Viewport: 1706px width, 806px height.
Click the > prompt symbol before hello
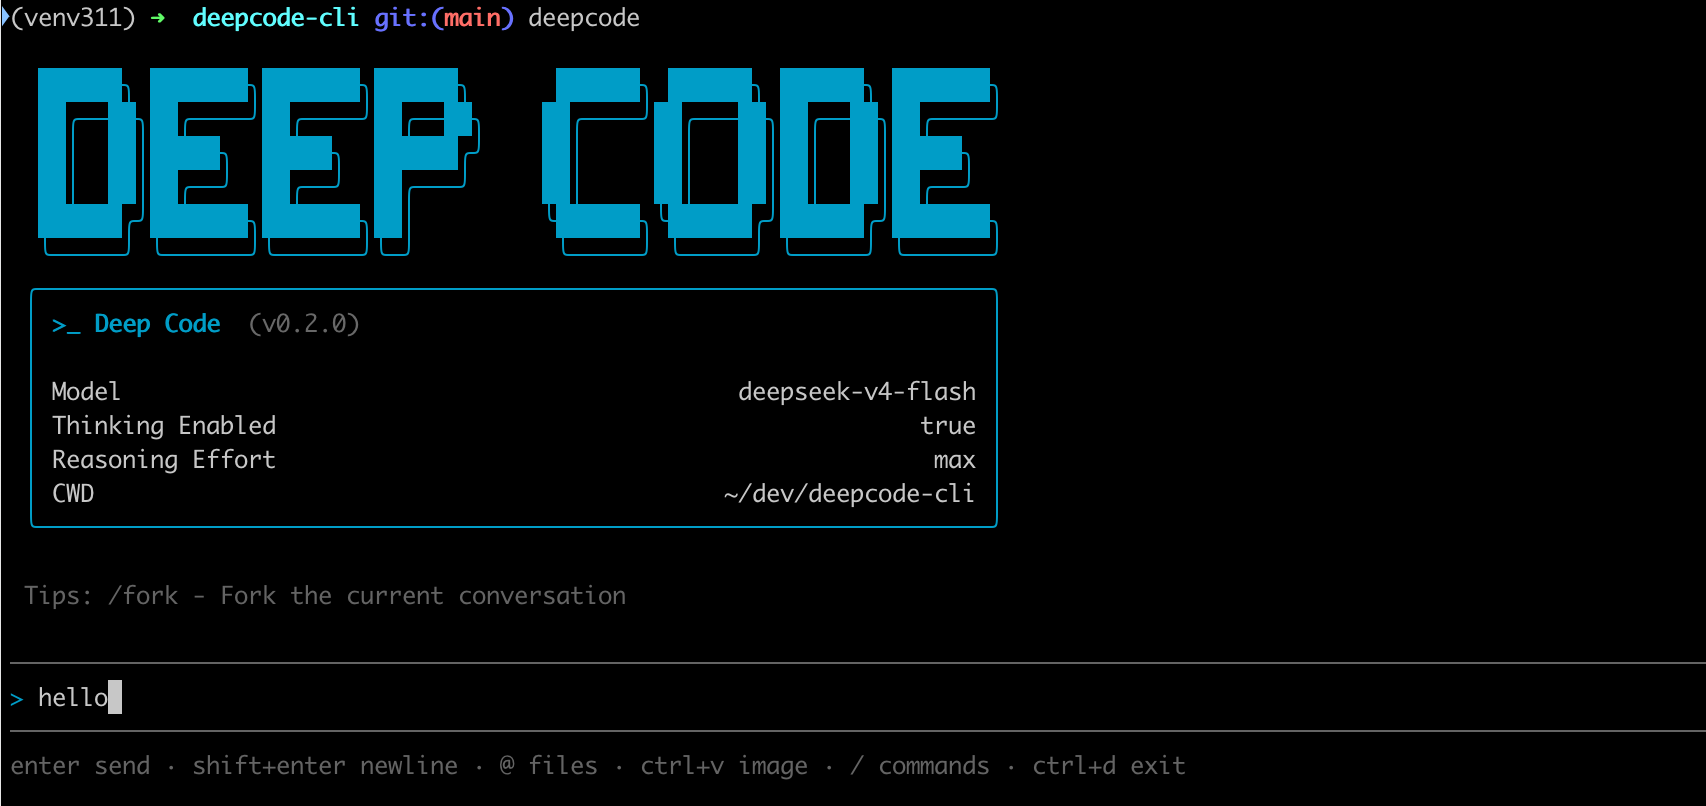coord(17,699)
